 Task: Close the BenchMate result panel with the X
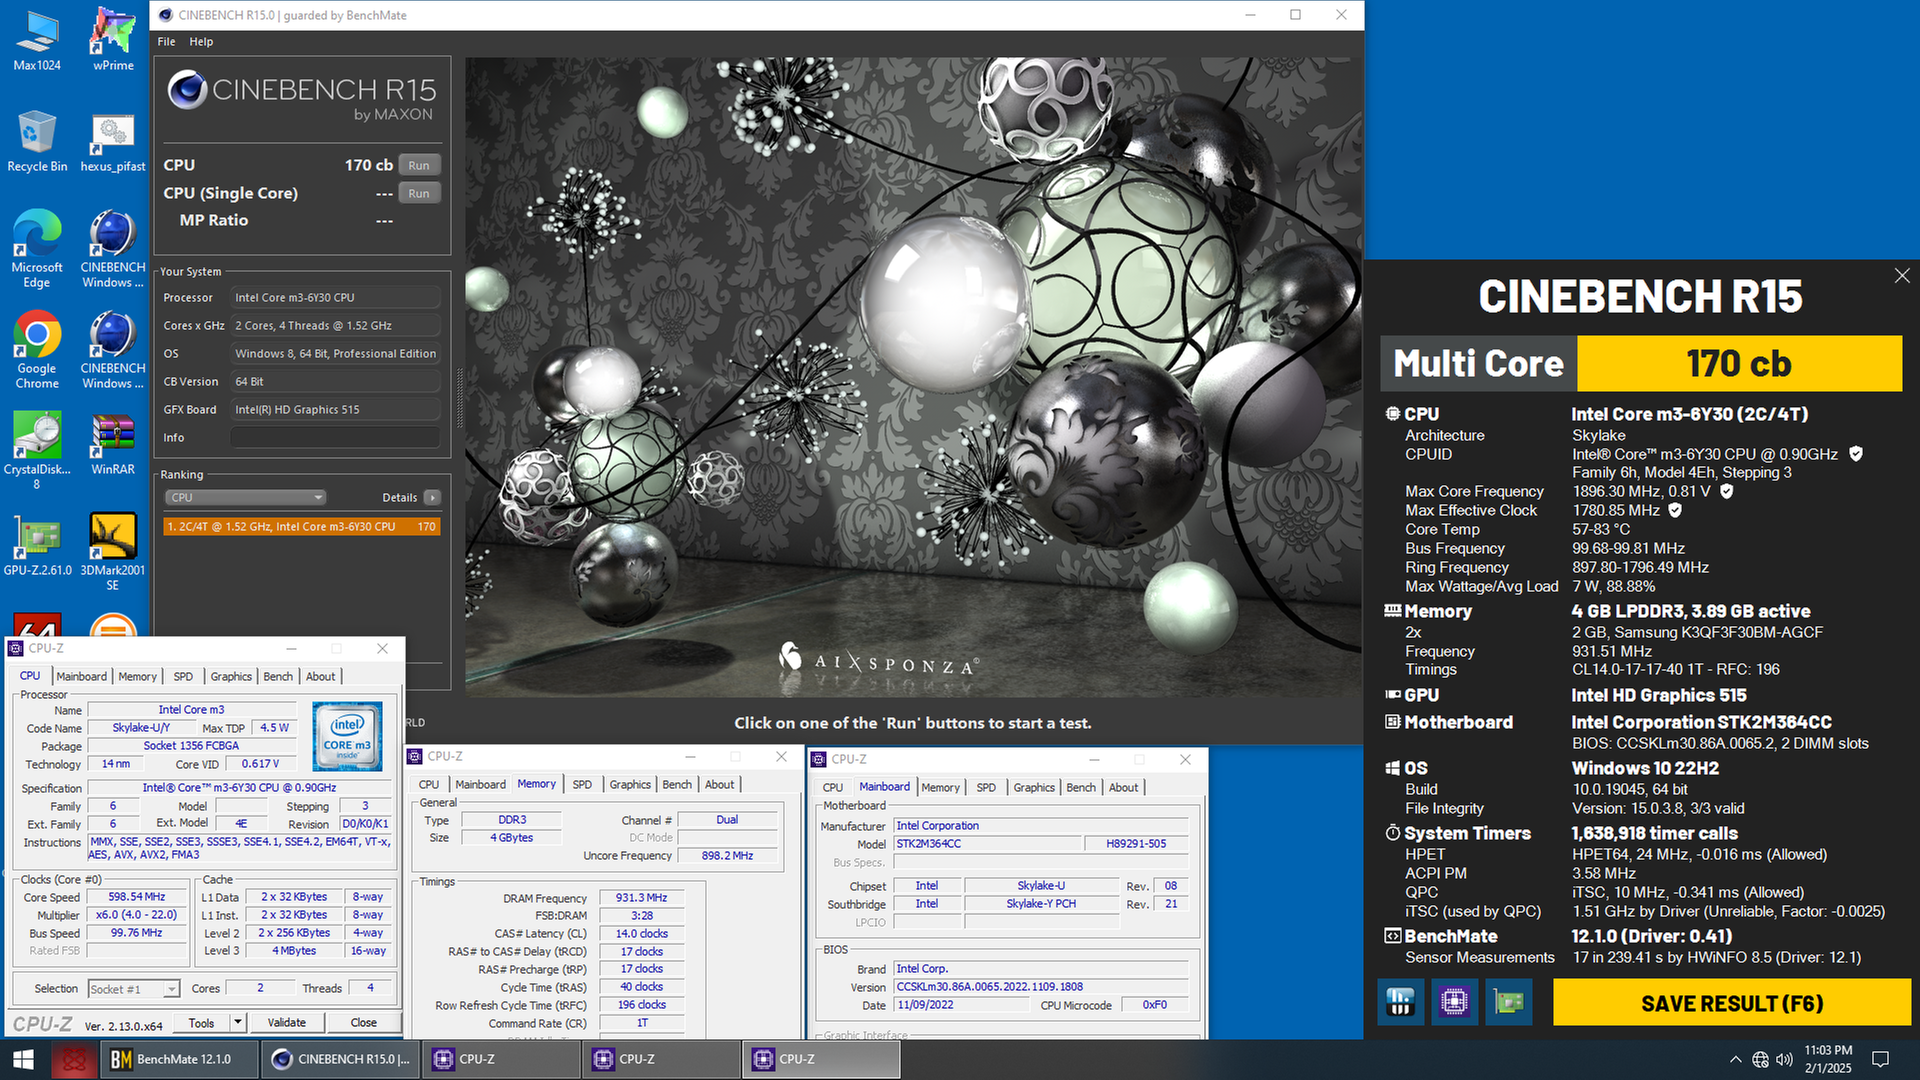1901,276
